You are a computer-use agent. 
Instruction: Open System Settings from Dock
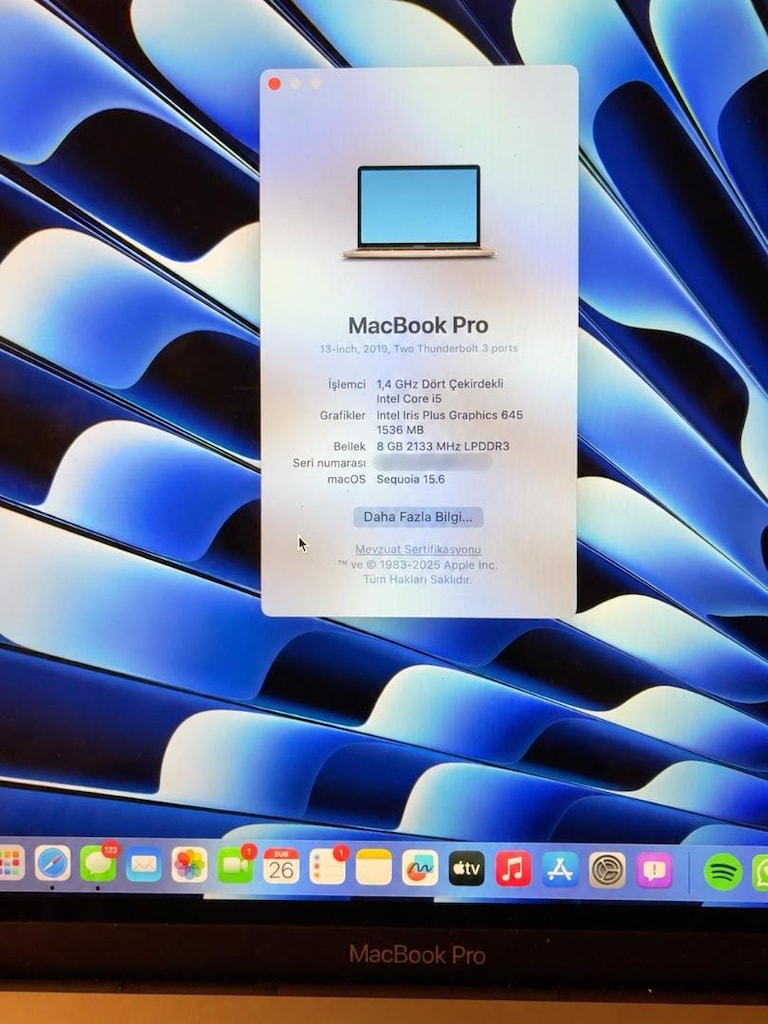[x=607, y=870]
